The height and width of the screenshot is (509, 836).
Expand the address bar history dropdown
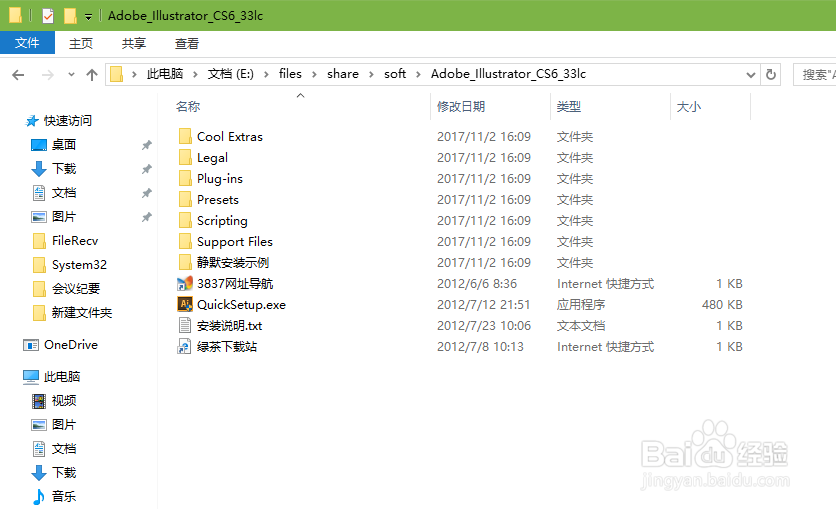click(x=751, y=75)
